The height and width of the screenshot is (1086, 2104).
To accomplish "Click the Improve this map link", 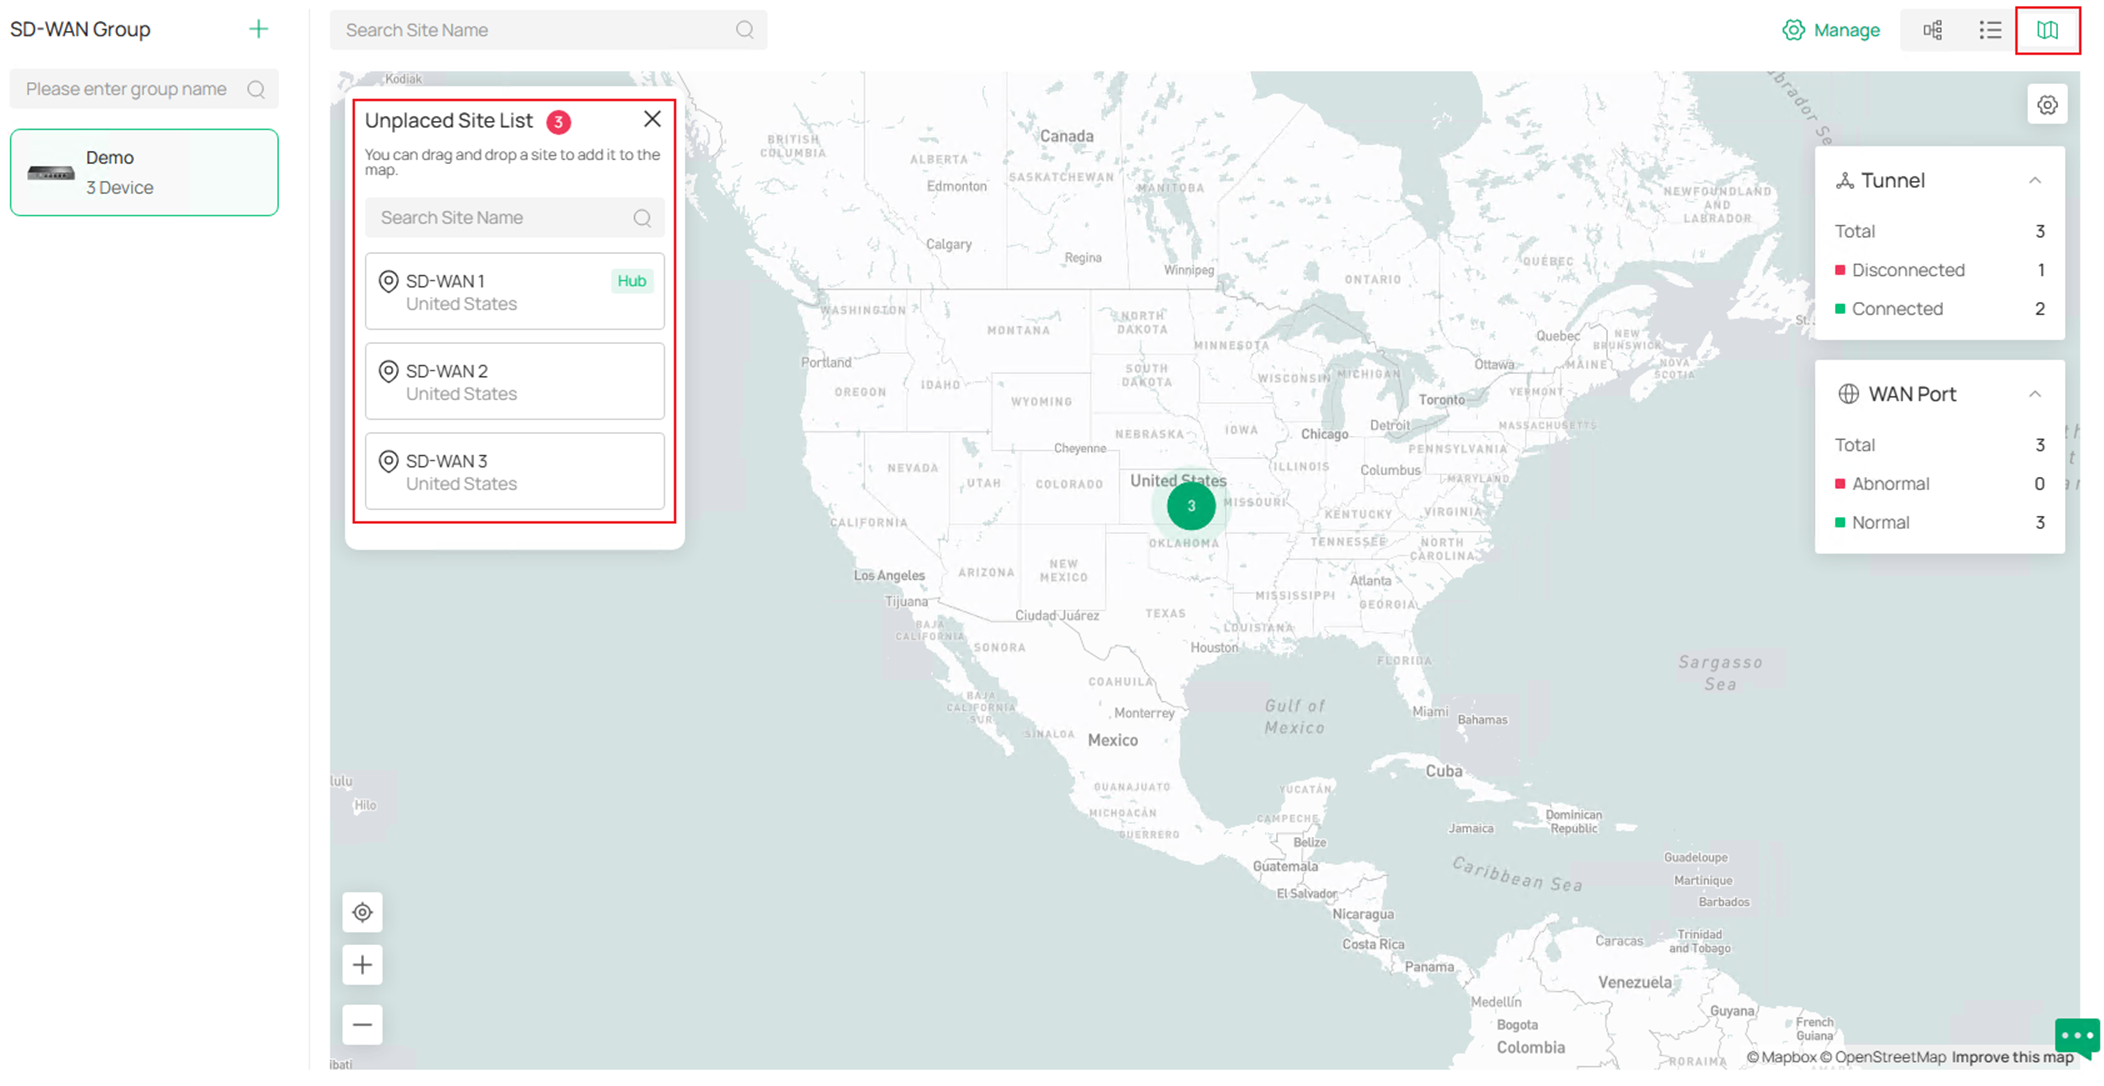I will pos(2011,1057).
